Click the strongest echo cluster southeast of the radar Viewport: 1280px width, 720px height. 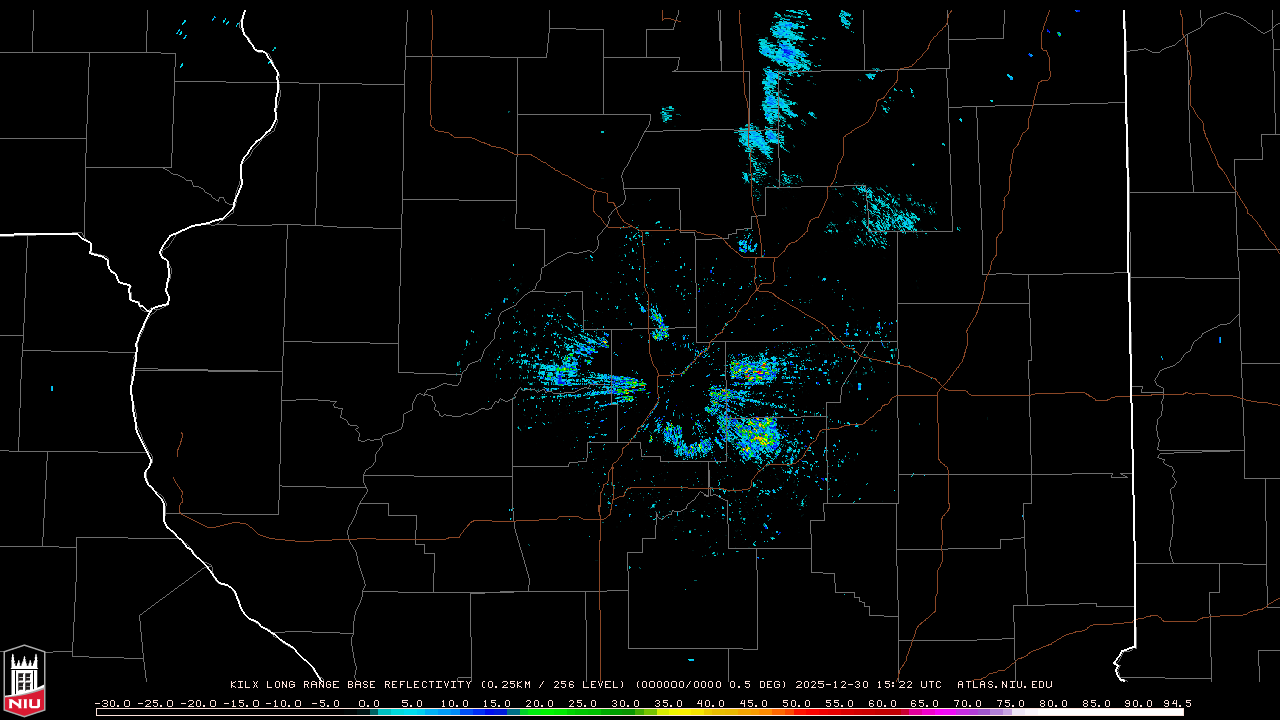pos(755,436)
